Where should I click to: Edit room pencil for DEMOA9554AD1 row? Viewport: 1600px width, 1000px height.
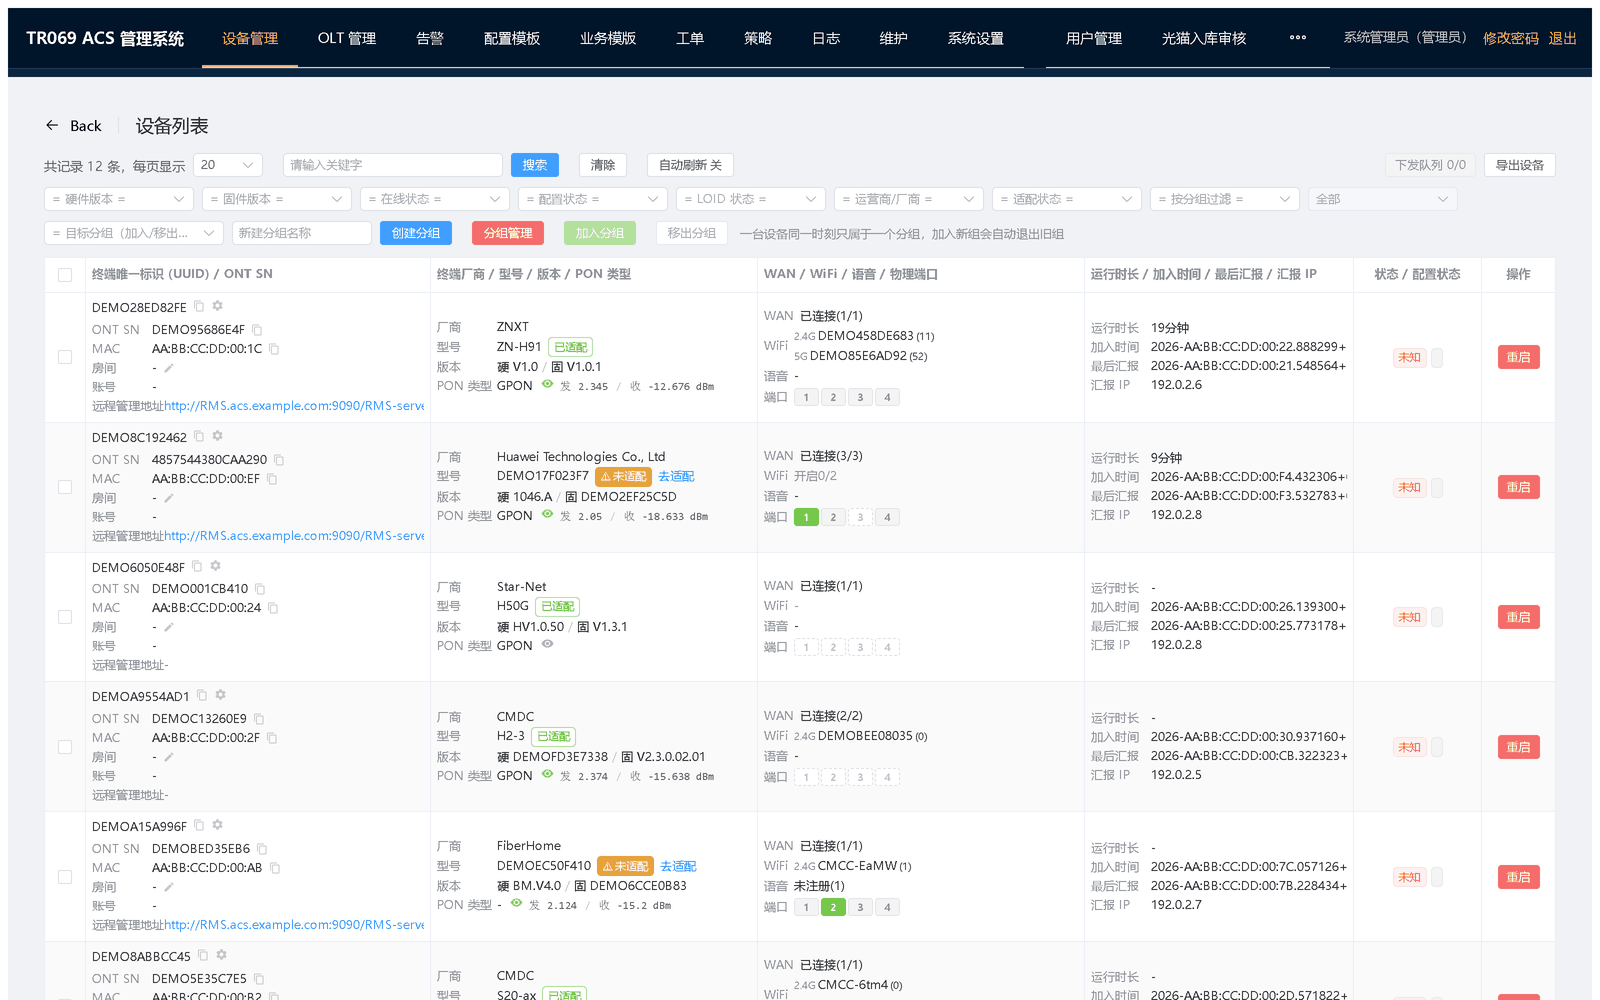pyautogui.click(x=169, y=757)
